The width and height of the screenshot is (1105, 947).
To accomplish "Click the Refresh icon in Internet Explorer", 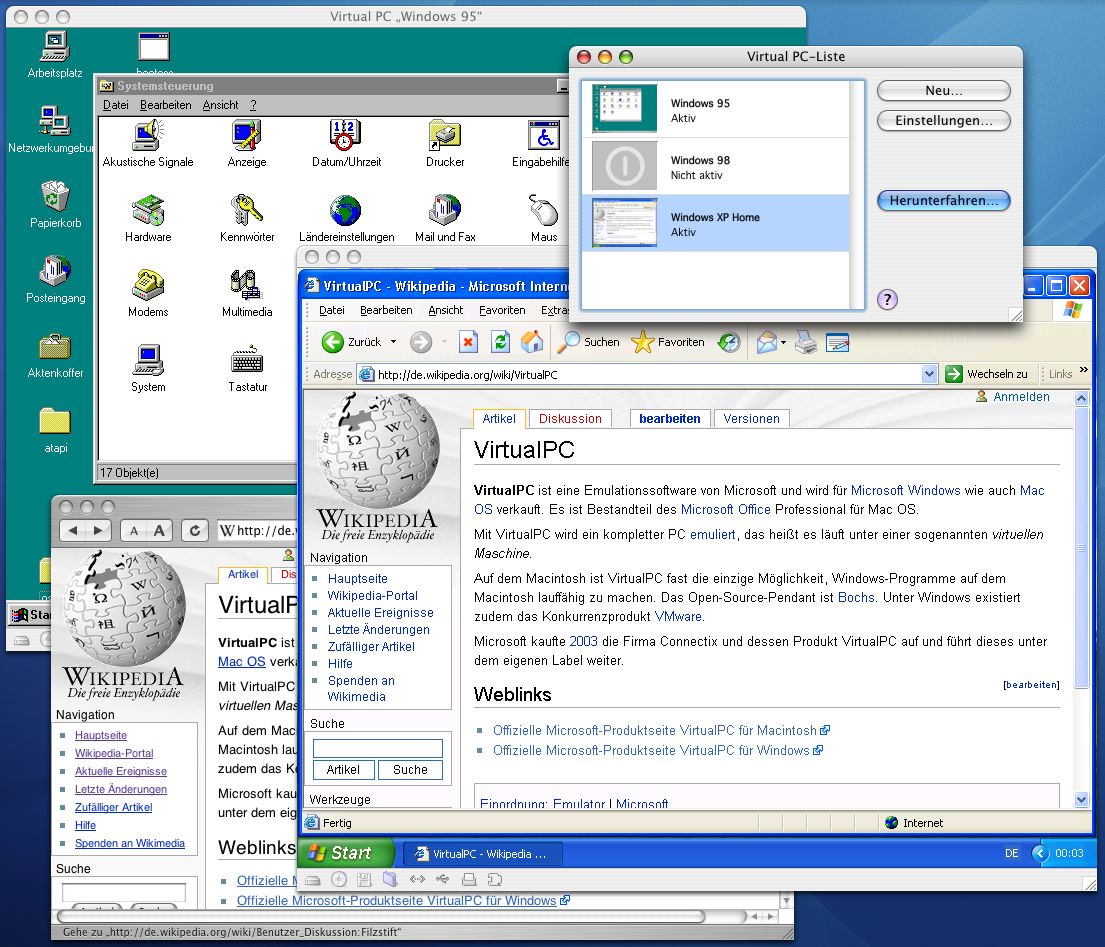I will (x=500, y=342).
